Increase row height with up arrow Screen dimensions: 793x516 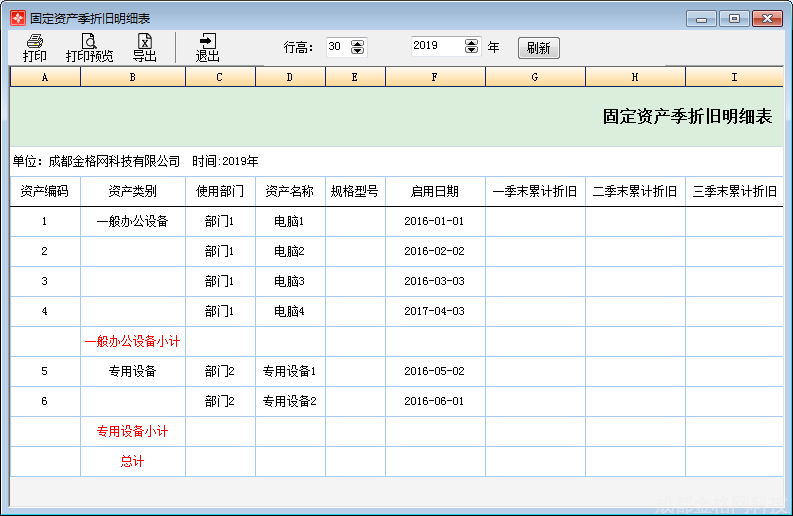pos(358,43)
